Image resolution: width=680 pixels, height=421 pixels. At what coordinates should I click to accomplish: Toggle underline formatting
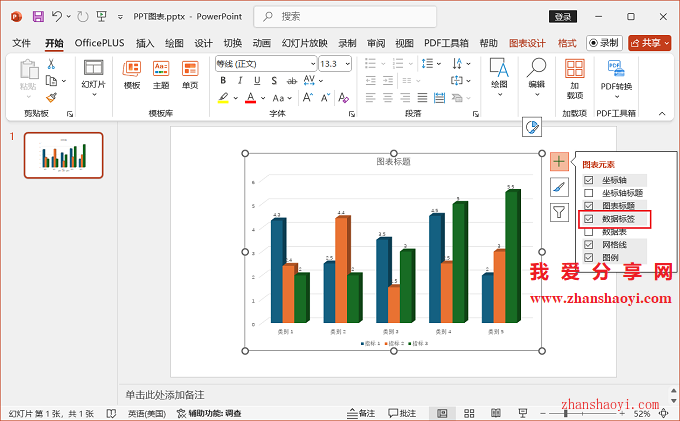(257, 81)
